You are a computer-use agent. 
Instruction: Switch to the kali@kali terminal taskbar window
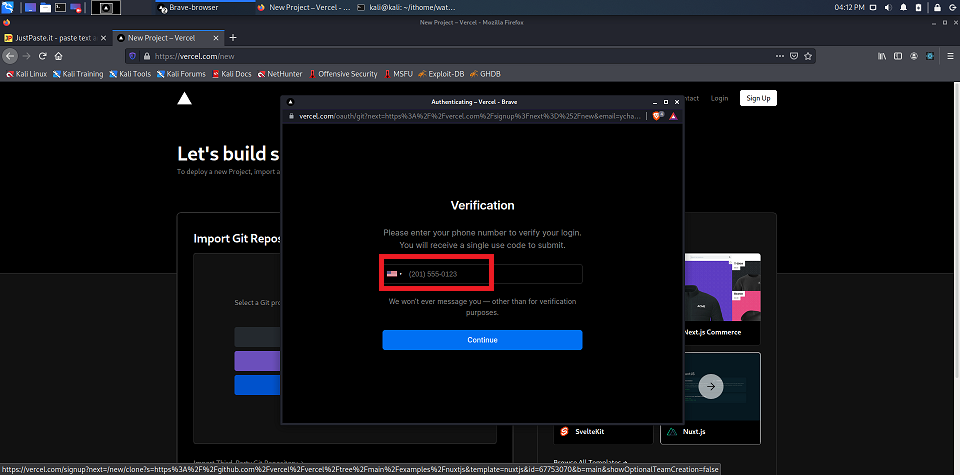[405, 7]
